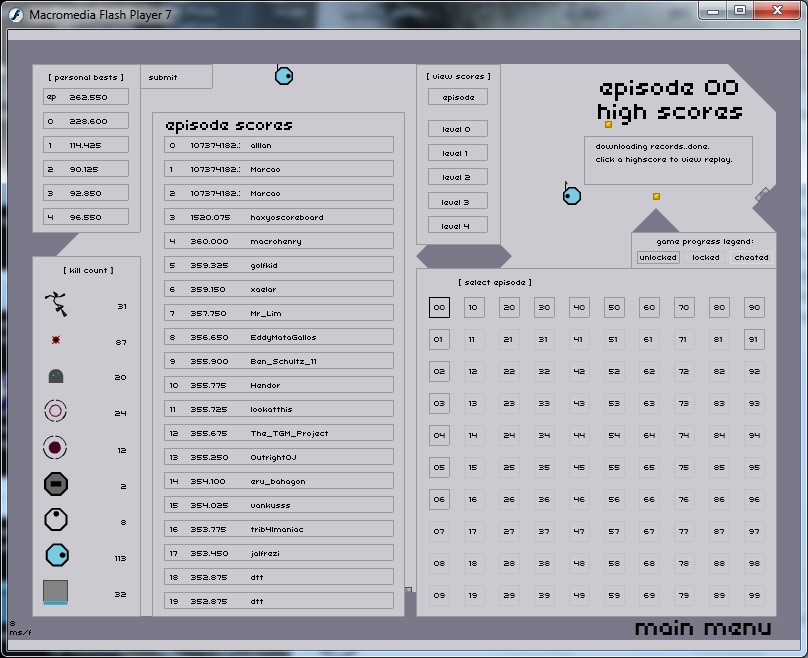Click the gauss turret icon with hollow ring

[56, 411]
